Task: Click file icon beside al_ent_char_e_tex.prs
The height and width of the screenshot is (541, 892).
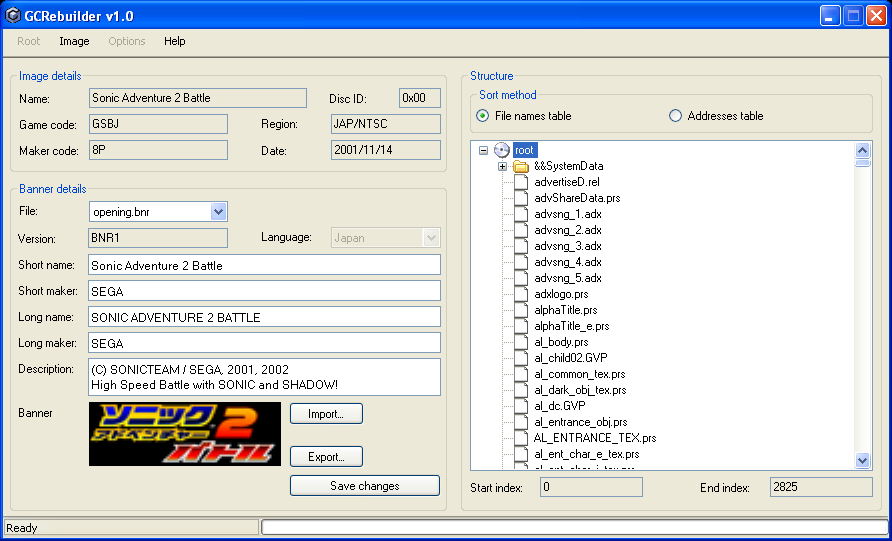Action: pos(521,454)
